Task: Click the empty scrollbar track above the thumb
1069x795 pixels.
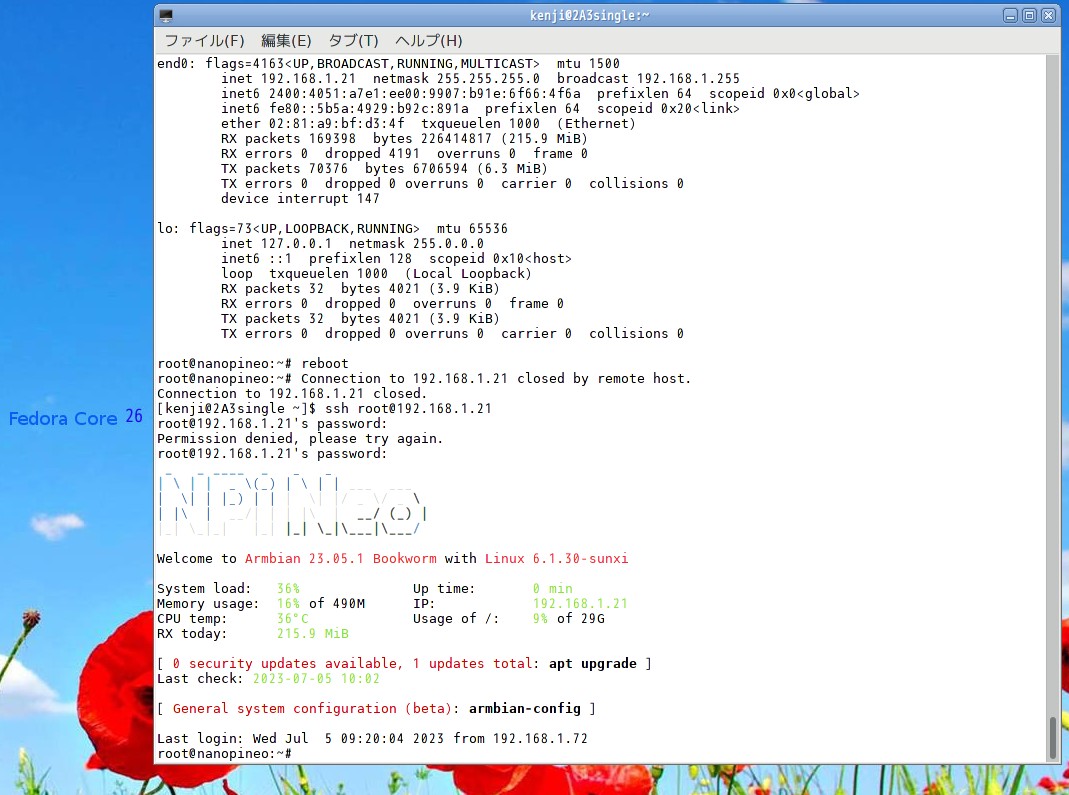Action: point(1052,400)
